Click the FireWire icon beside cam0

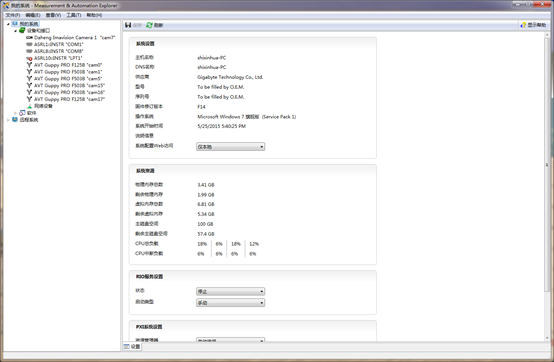29,65
